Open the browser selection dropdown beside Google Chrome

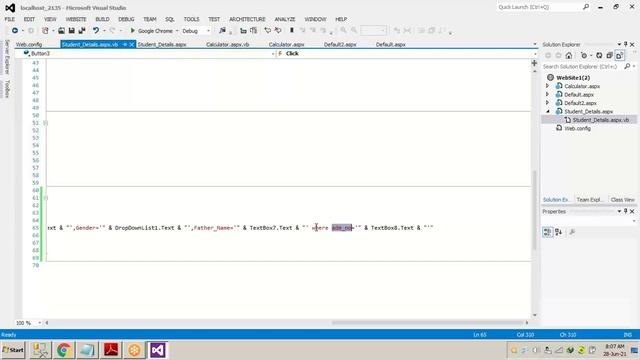177,31
